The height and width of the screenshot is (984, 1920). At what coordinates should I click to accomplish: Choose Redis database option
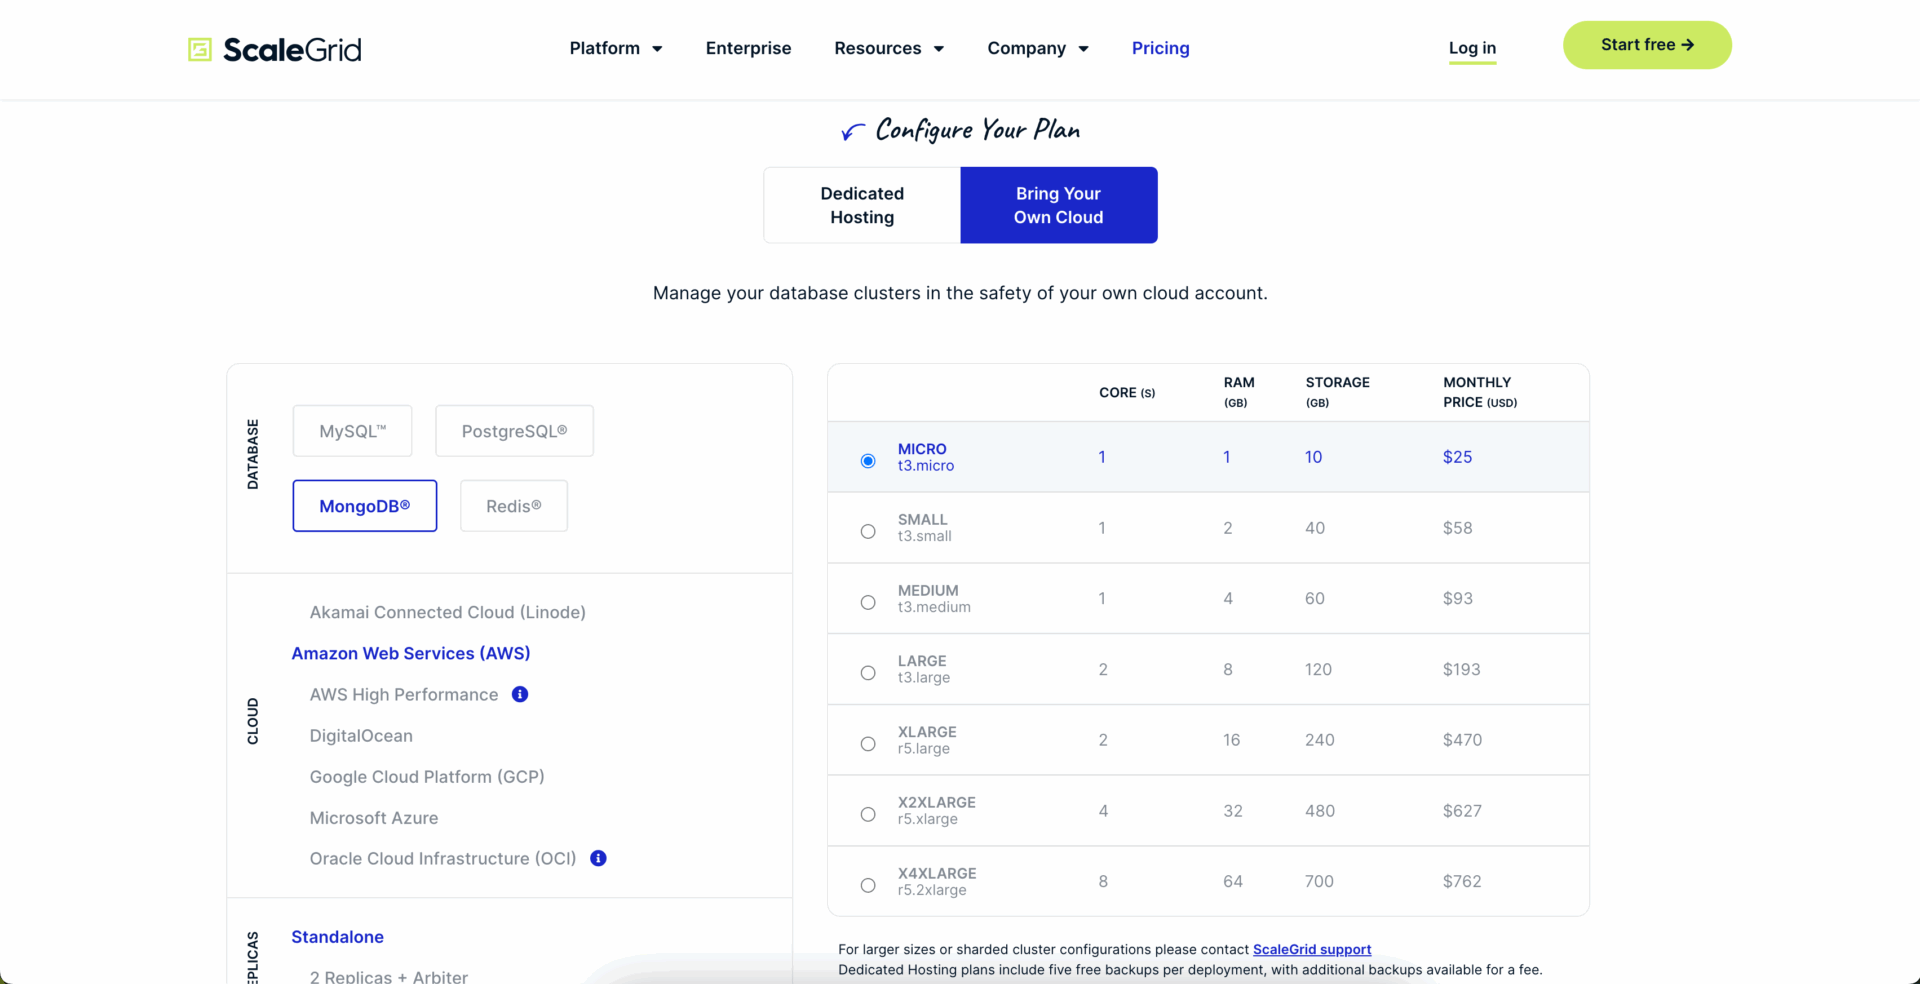[x=513, y=506]
